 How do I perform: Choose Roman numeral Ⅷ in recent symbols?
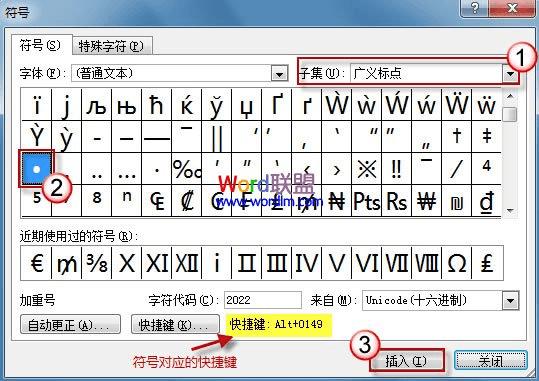(x=426, y=263)
